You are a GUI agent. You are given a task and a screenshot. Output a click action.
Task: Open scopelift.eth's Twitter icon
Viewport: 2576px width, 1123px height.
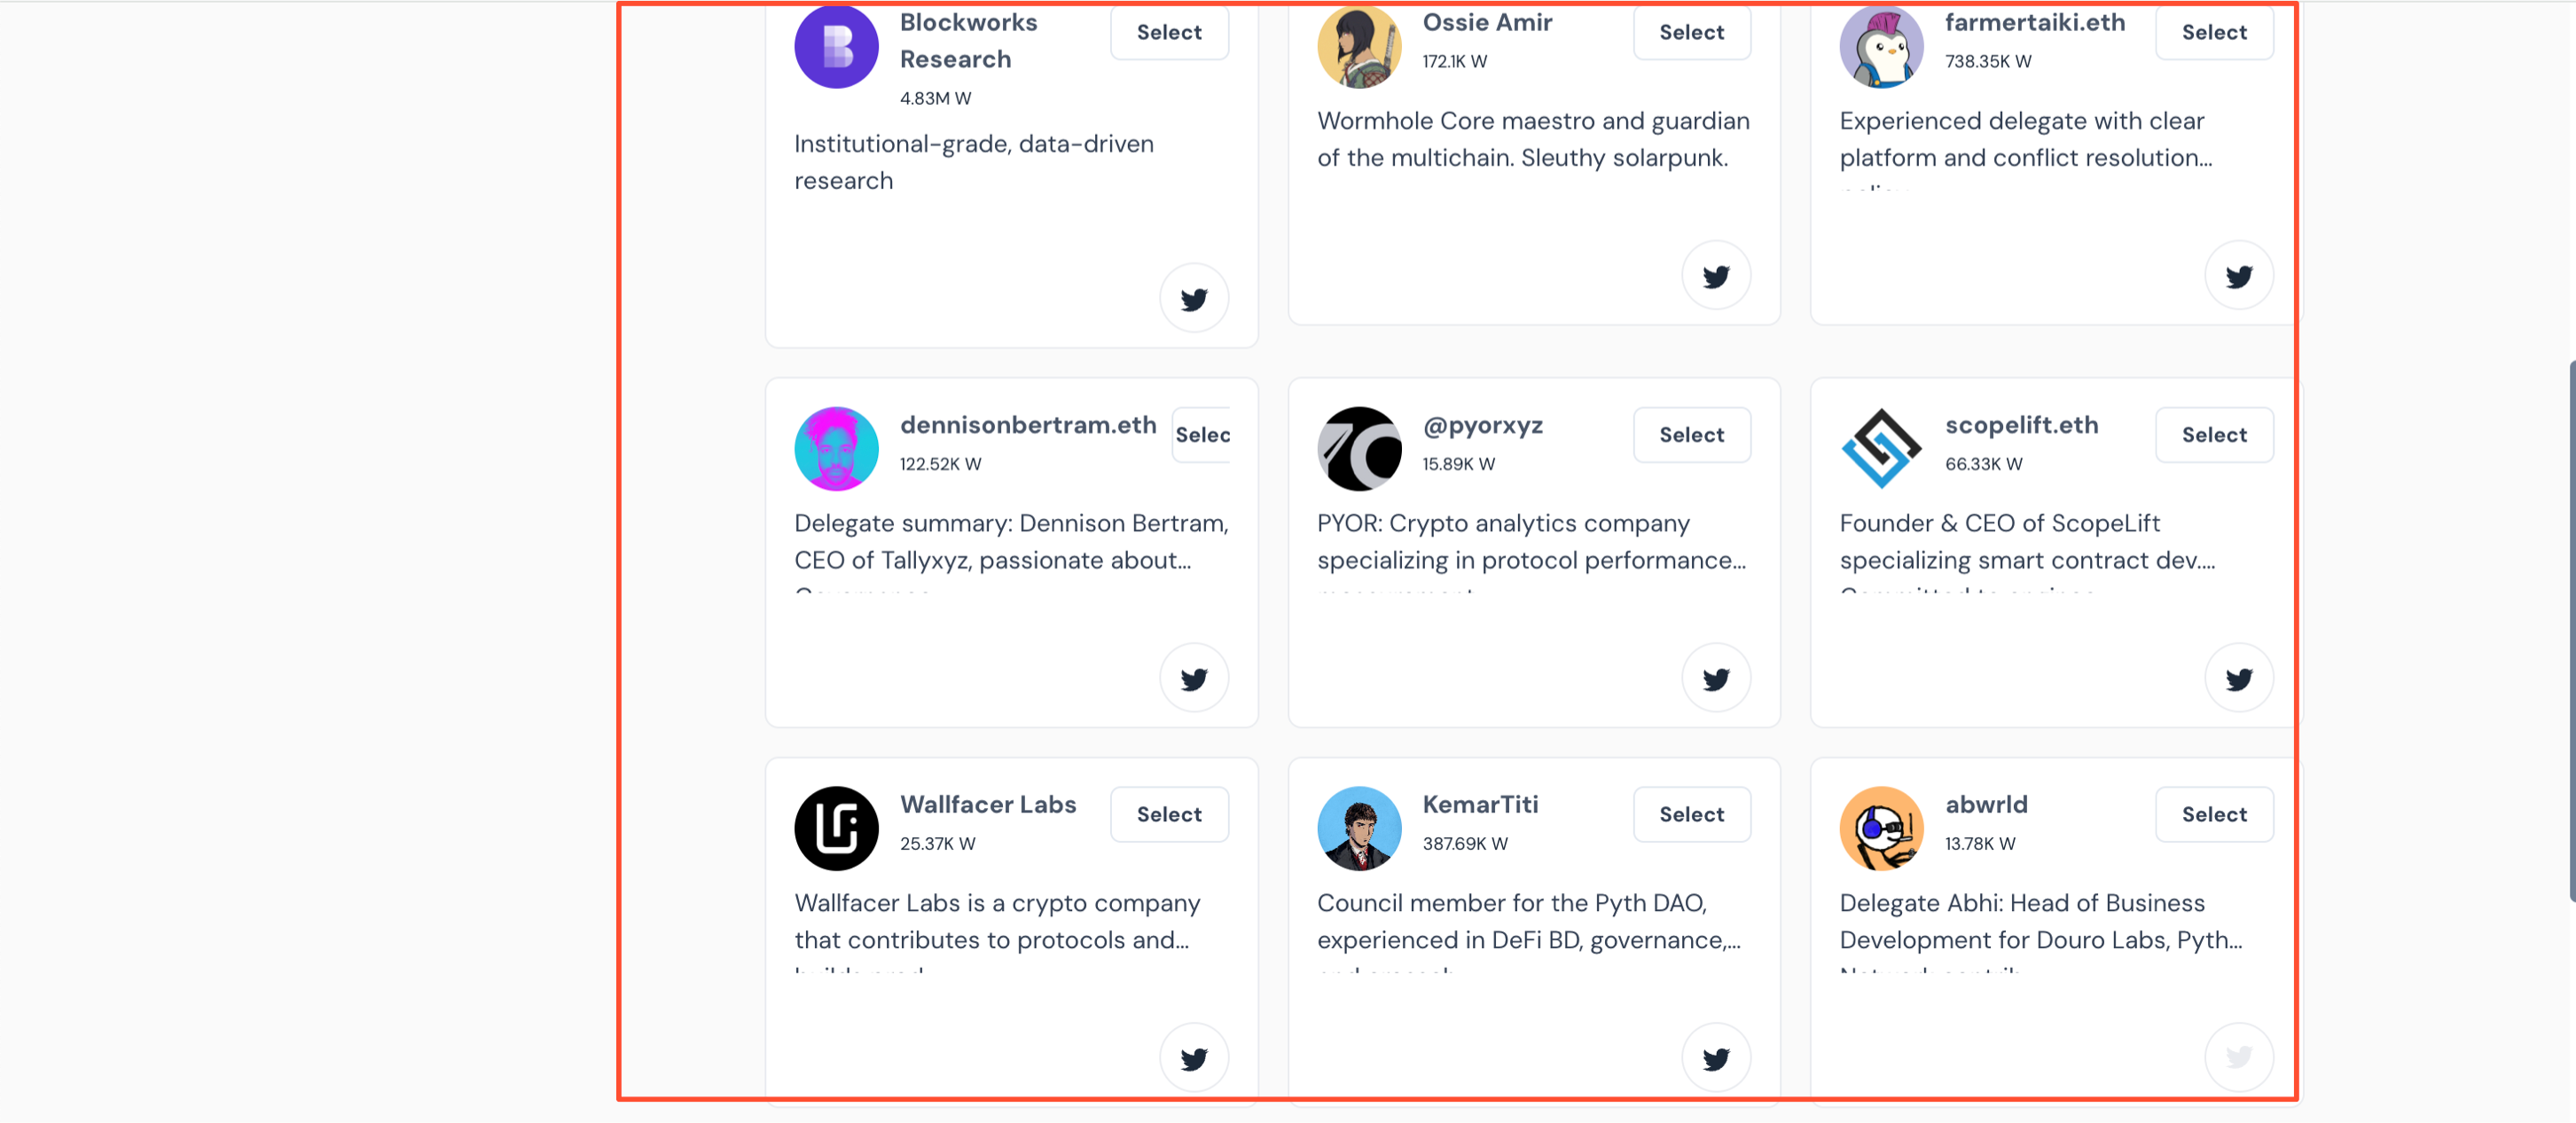(x=2238, y=678)
